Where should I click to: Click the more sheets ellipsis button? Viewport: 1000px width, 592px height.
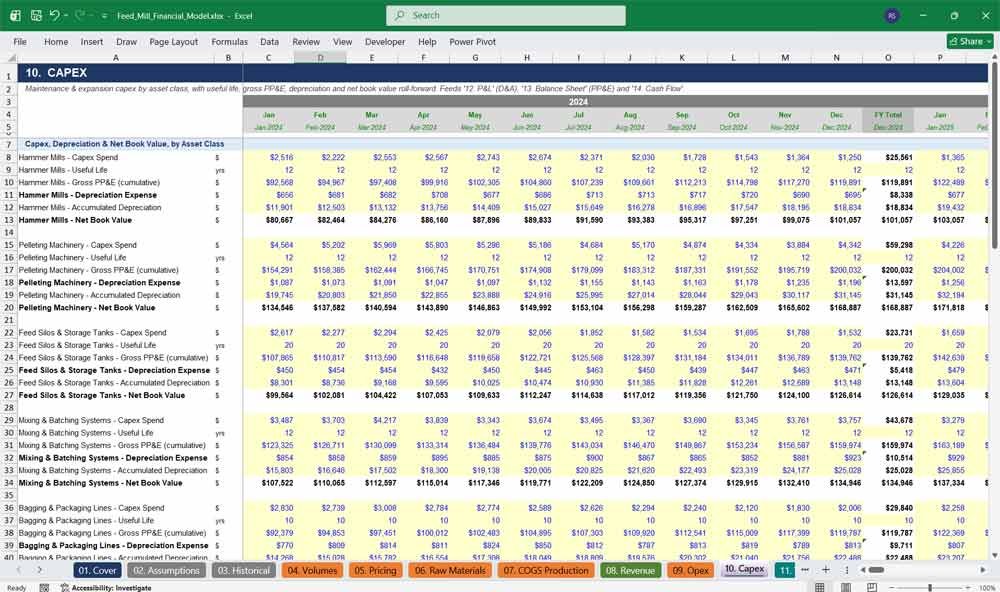coord(805,570)
